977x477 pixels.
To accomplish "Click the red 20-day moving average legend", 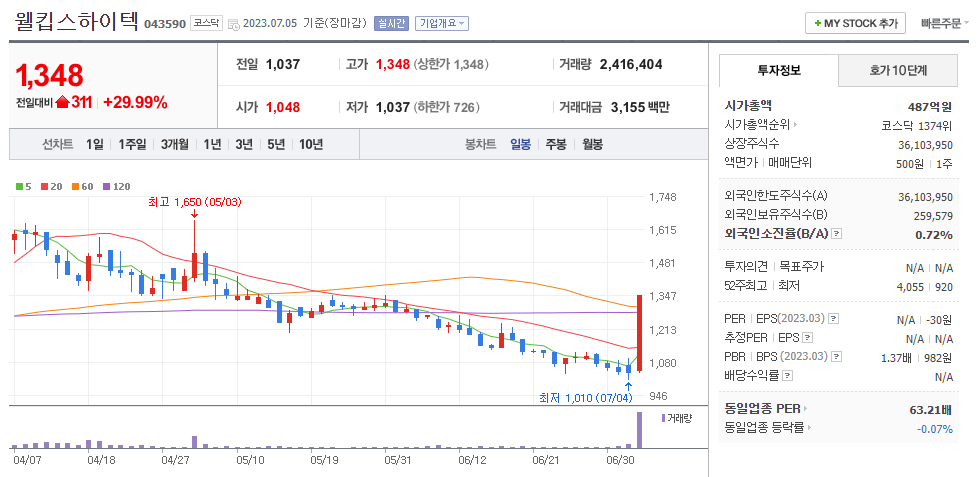I will pos(52,186).
